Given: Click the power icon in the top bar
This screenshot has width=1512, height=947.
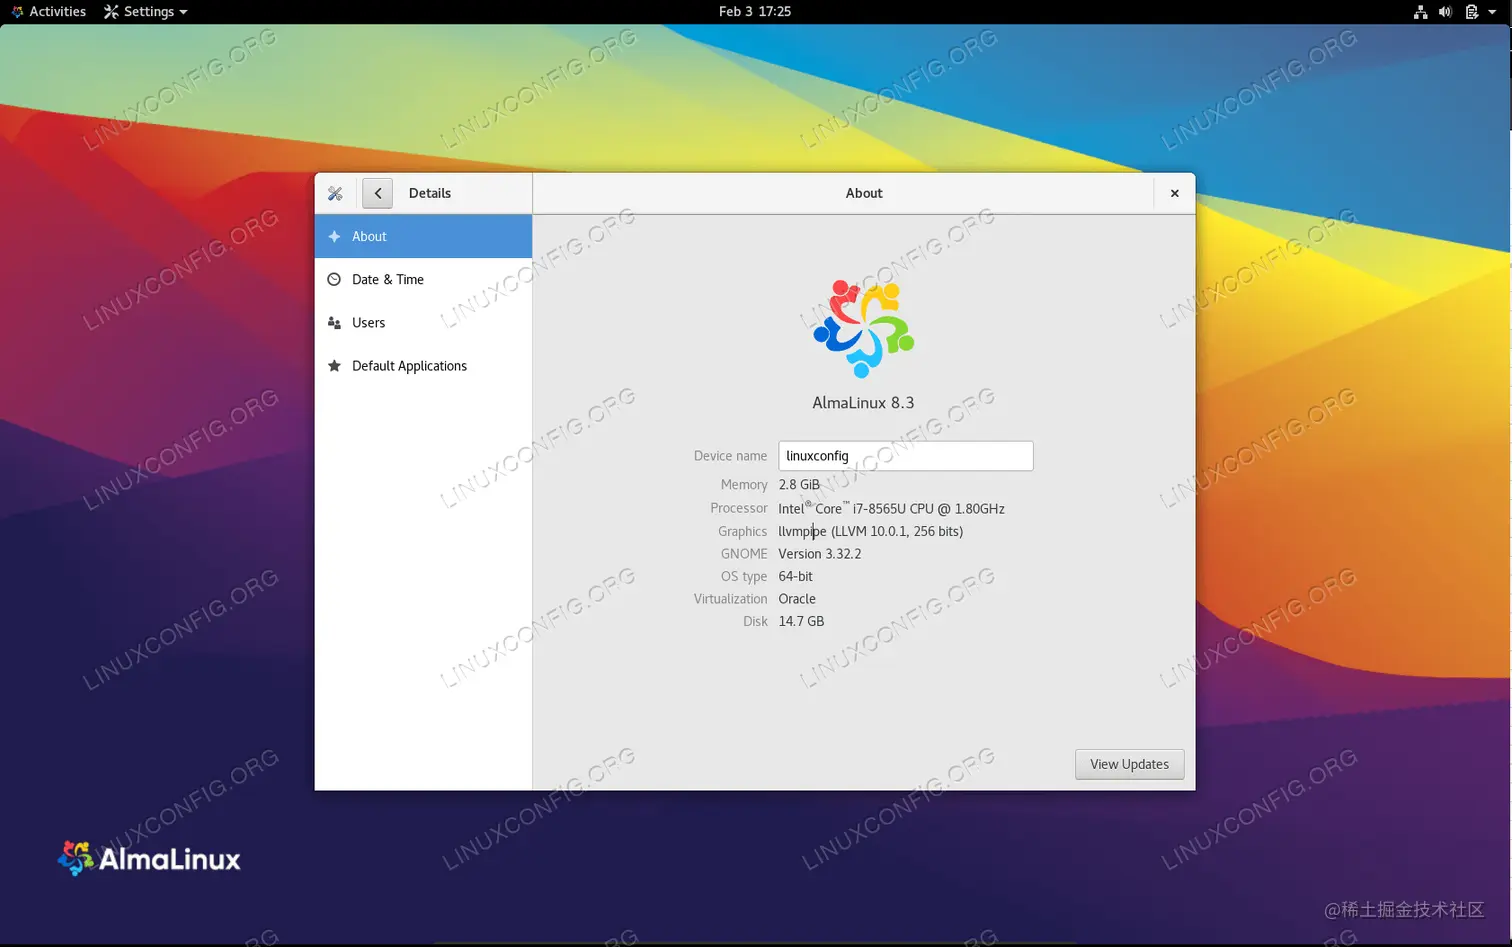Looking at the screenshot, I should (1472, 12).
